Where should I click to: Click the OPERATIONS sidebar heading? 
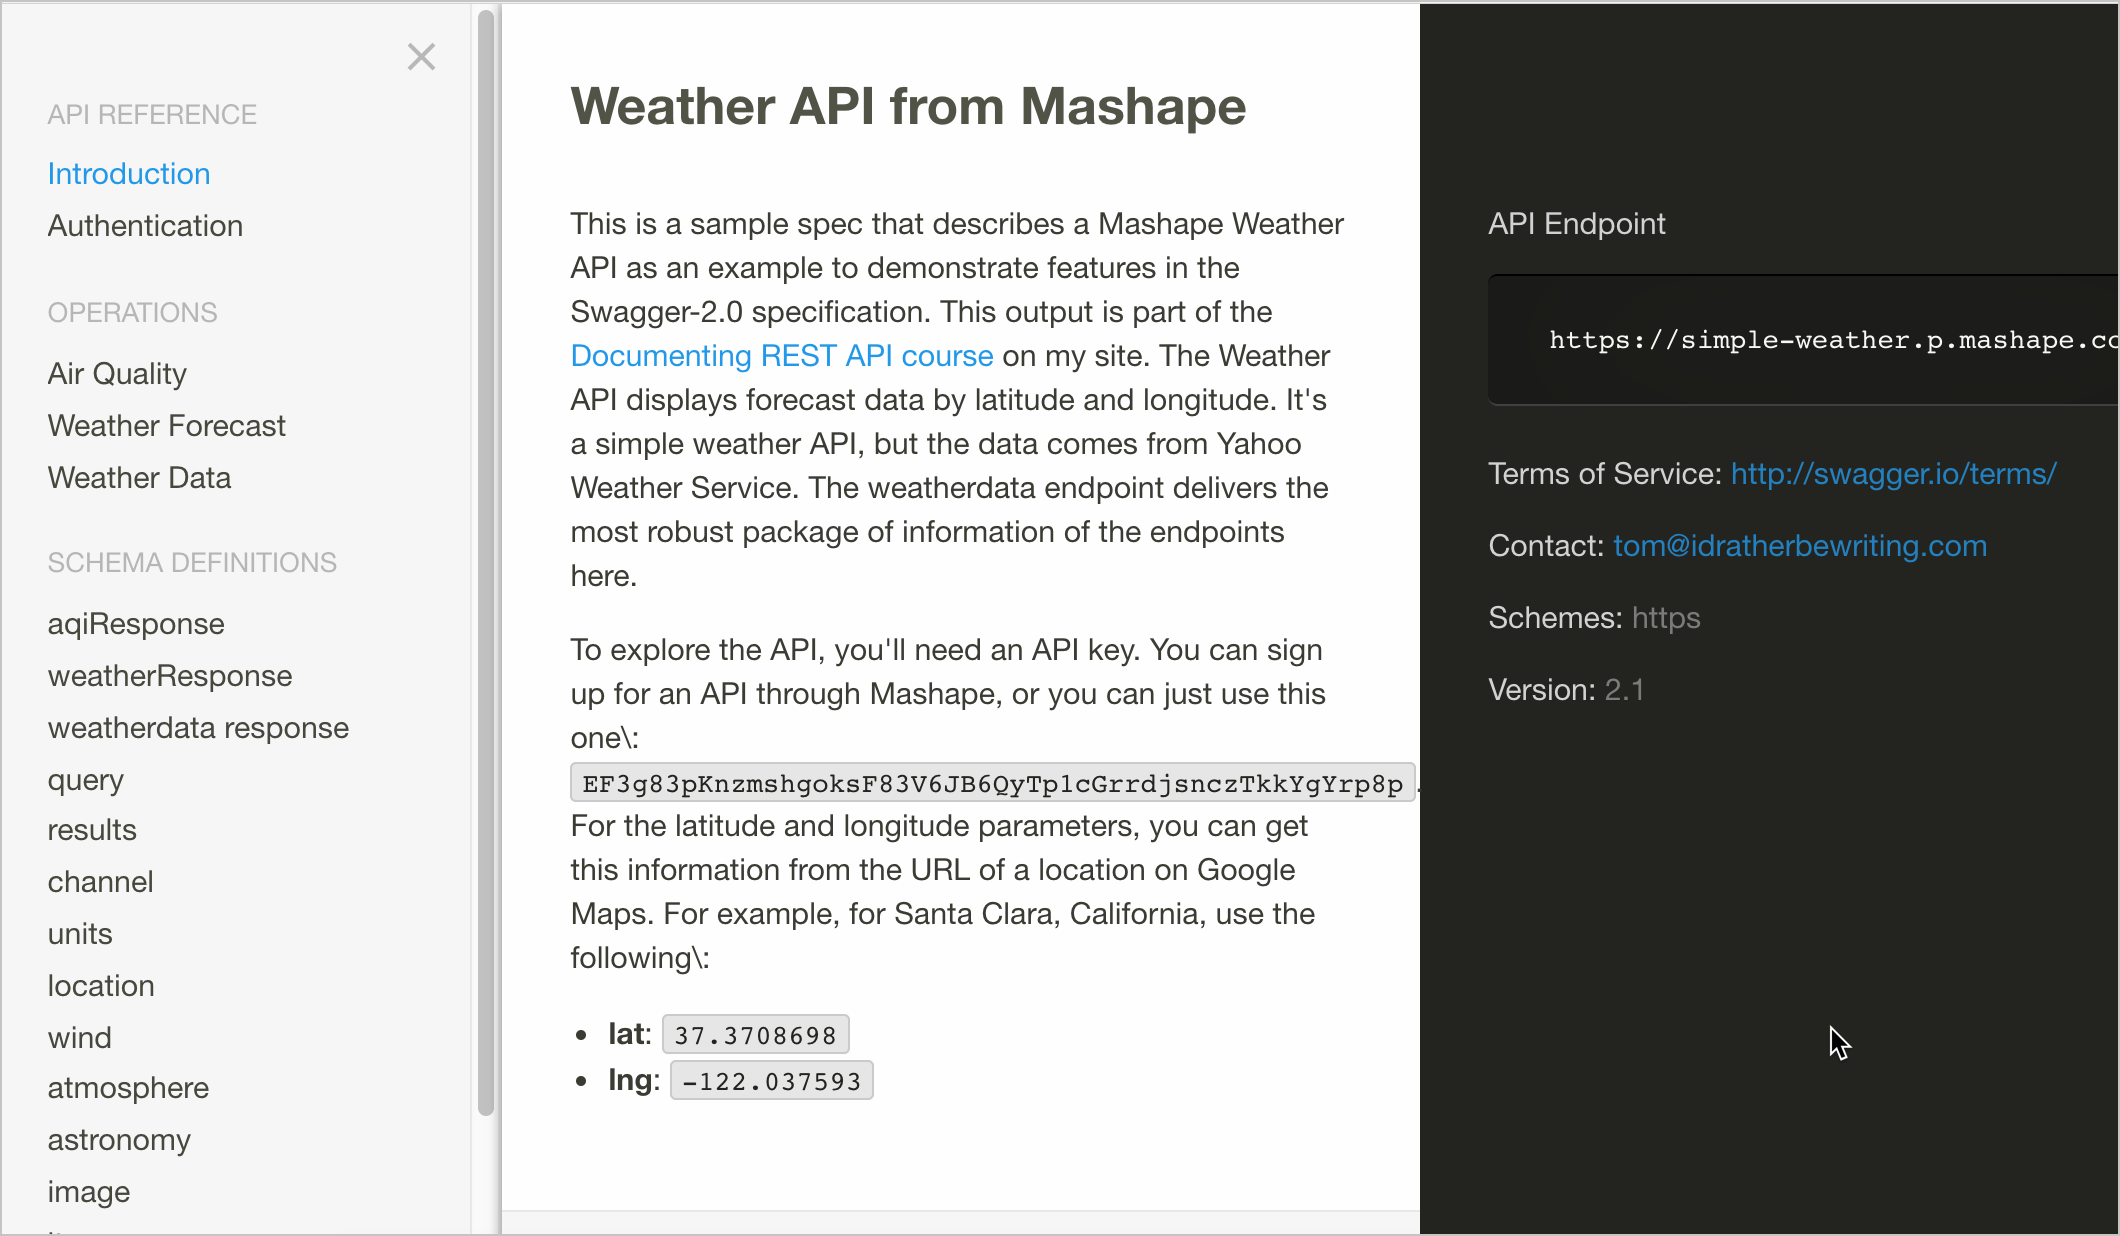click(132, 313)
